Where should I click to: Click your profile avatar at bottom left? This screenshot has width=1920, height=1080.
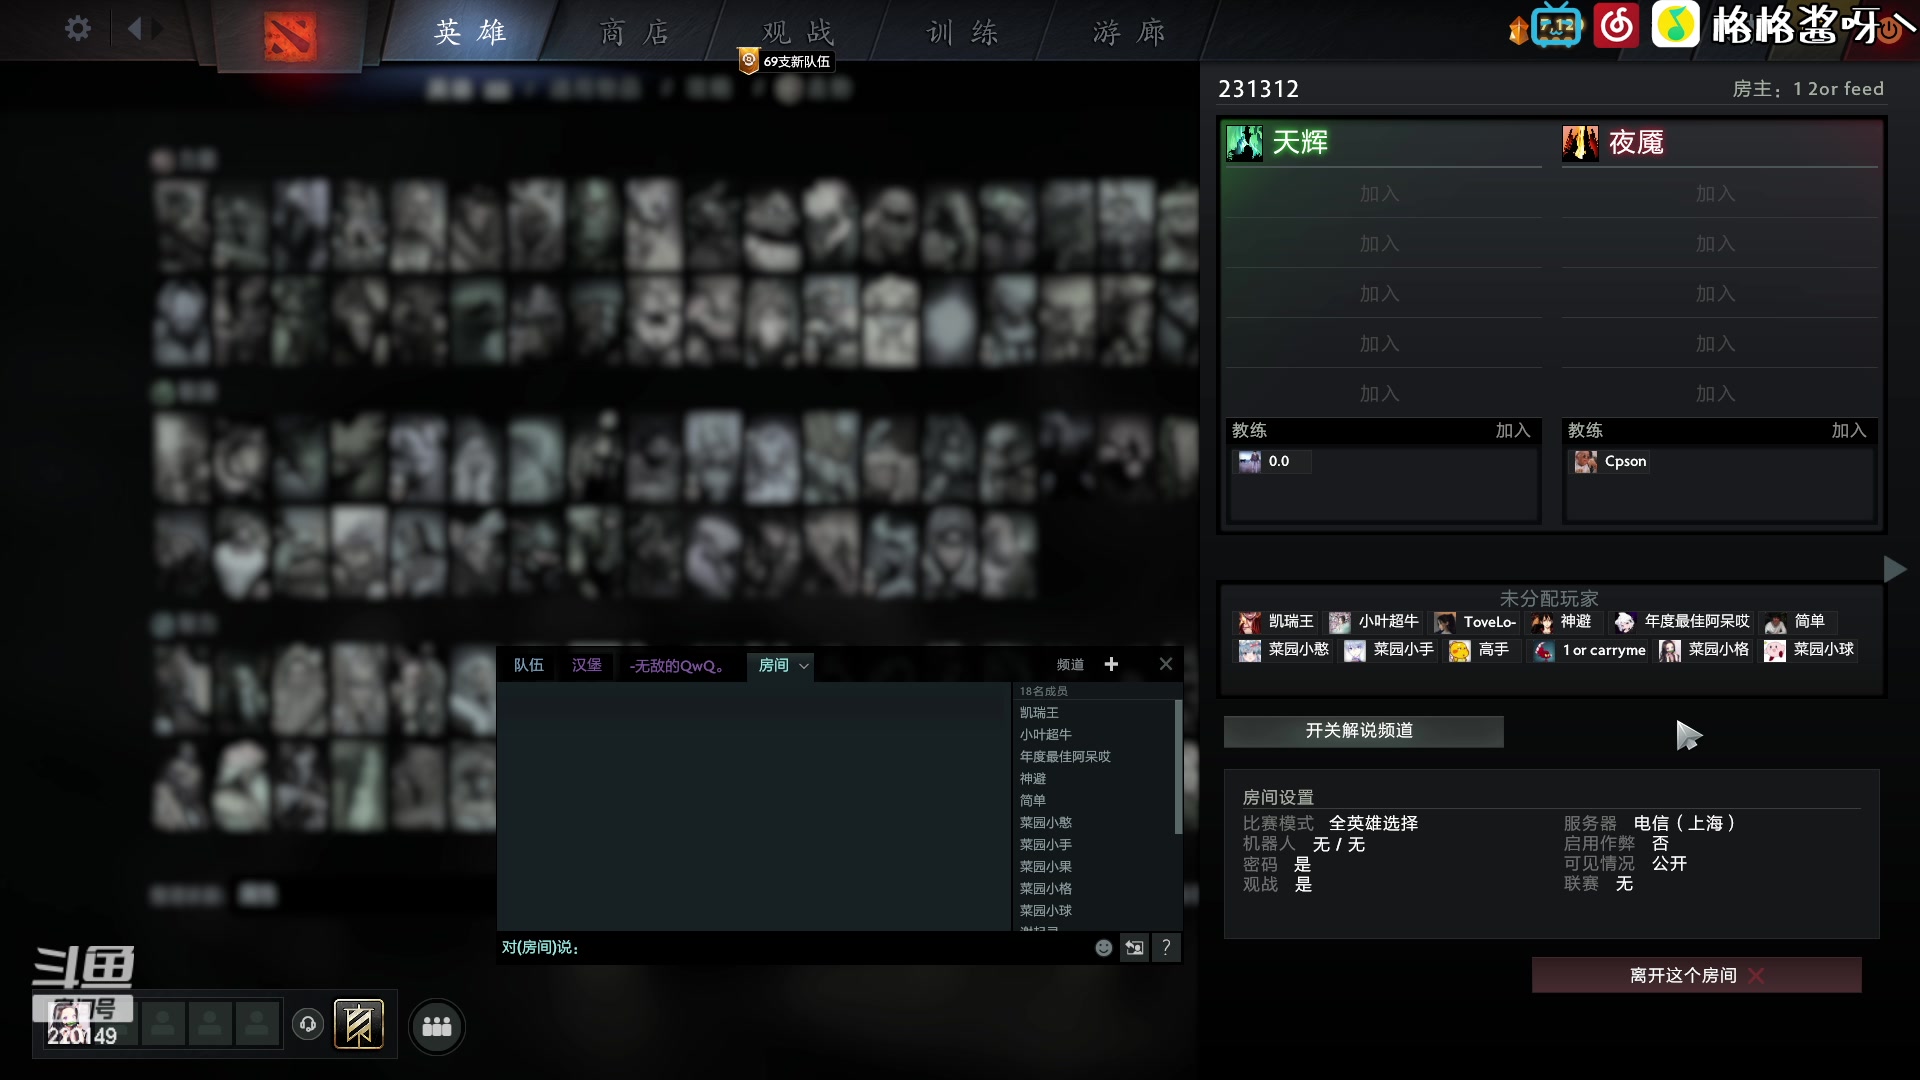tap(71, 1024)
